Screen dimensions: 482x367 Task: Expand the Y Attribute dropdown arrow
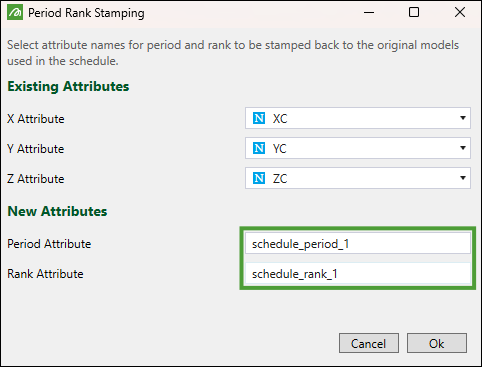[463, 148]
